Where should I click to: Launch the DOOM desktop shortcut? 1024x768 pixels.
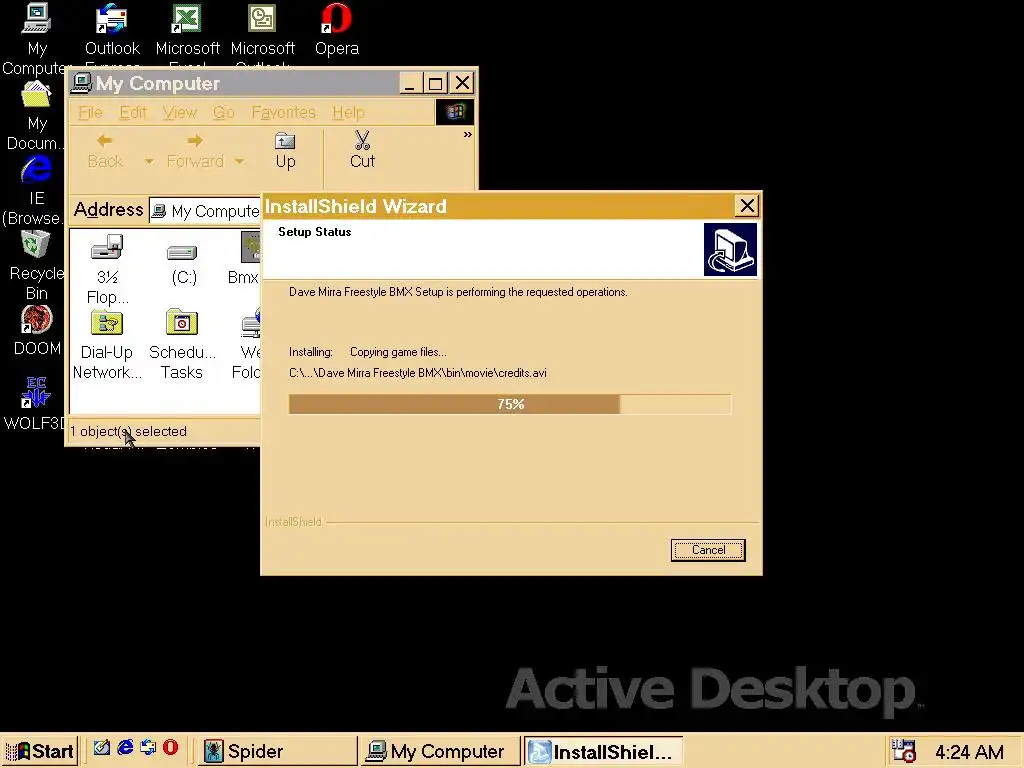pos(37,330)
